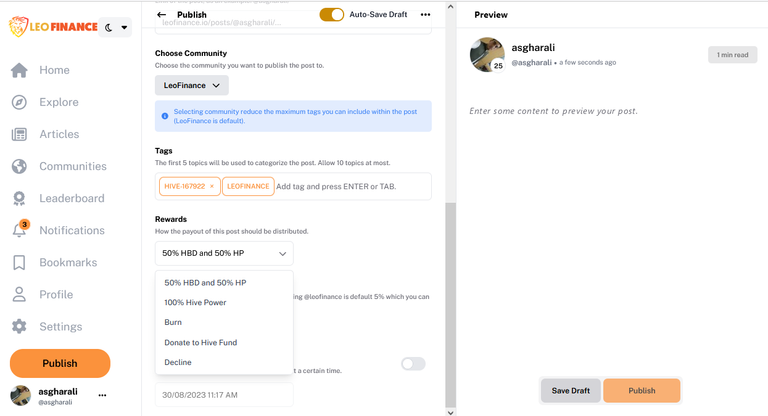Click the editor scrollbar thumb
The image size is (768, 416).
click(x=451, y=304)
